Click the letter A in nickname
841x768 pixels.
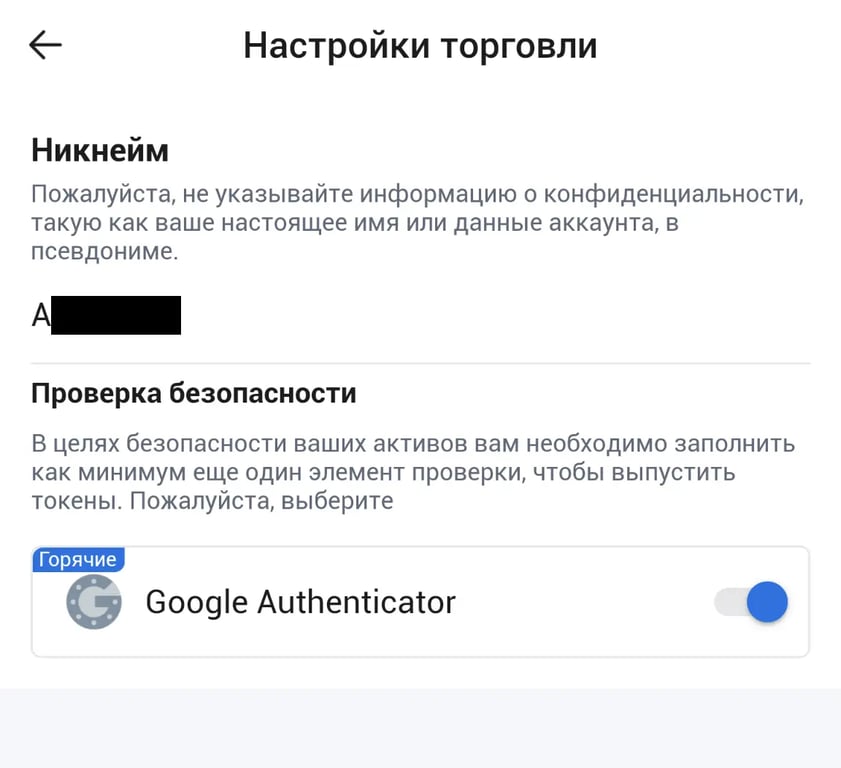click(41, 315)
